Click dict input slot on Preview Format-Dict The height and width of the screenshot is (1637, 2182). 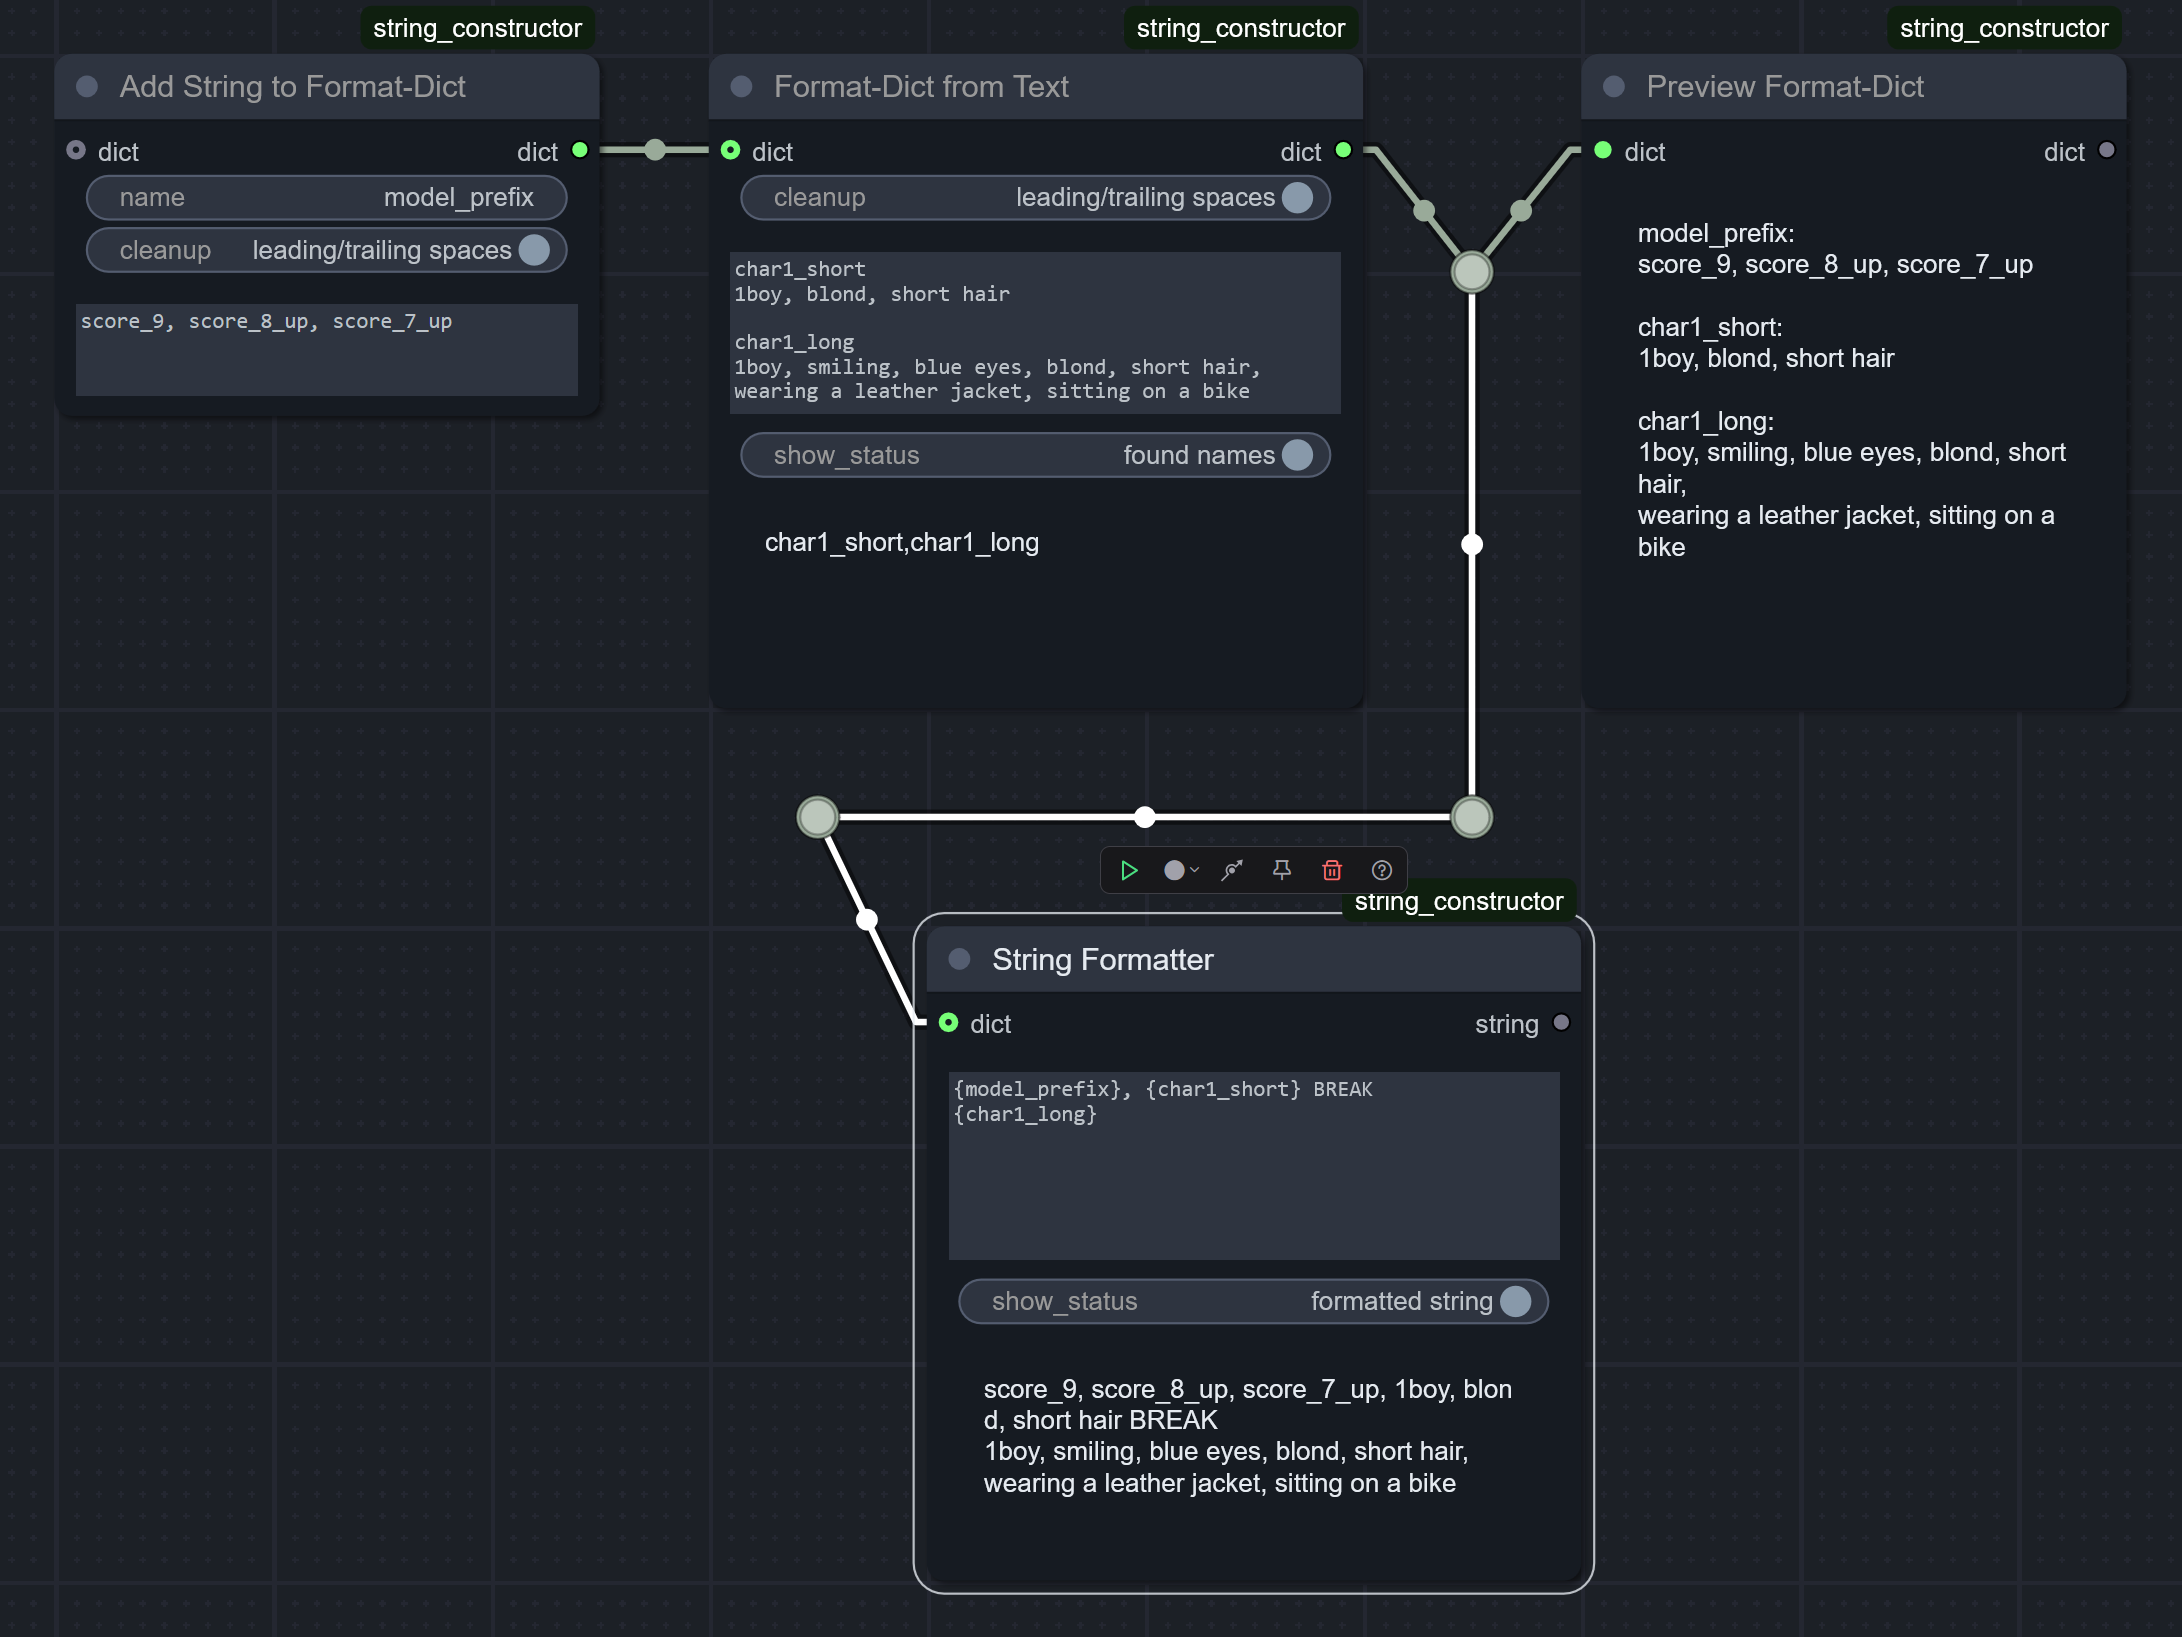[x=1603, y=151]
